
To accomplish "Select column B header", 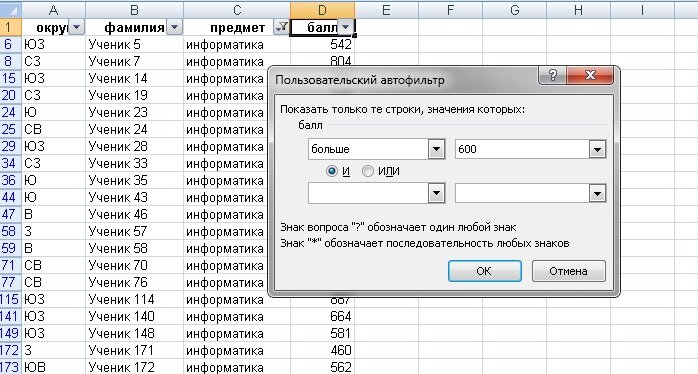I will 134,10.
